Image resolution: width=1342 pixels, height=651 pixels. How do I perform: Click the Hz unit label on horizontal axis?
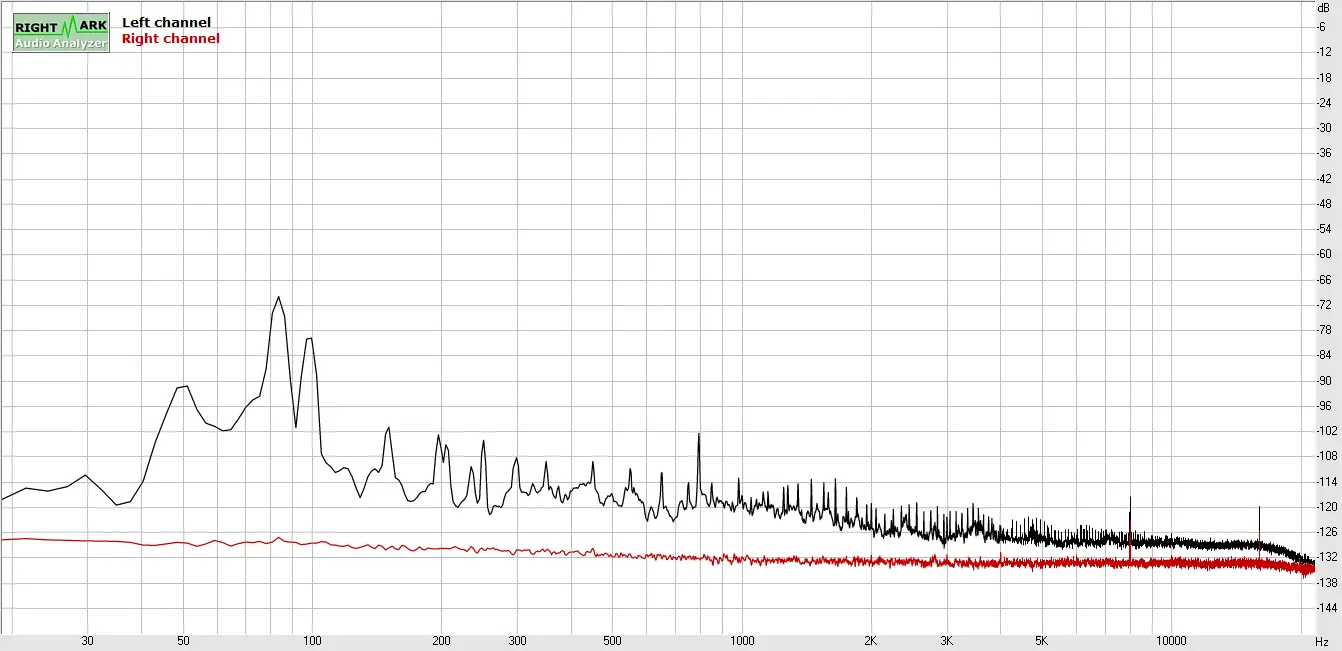tap(1322, 641)
